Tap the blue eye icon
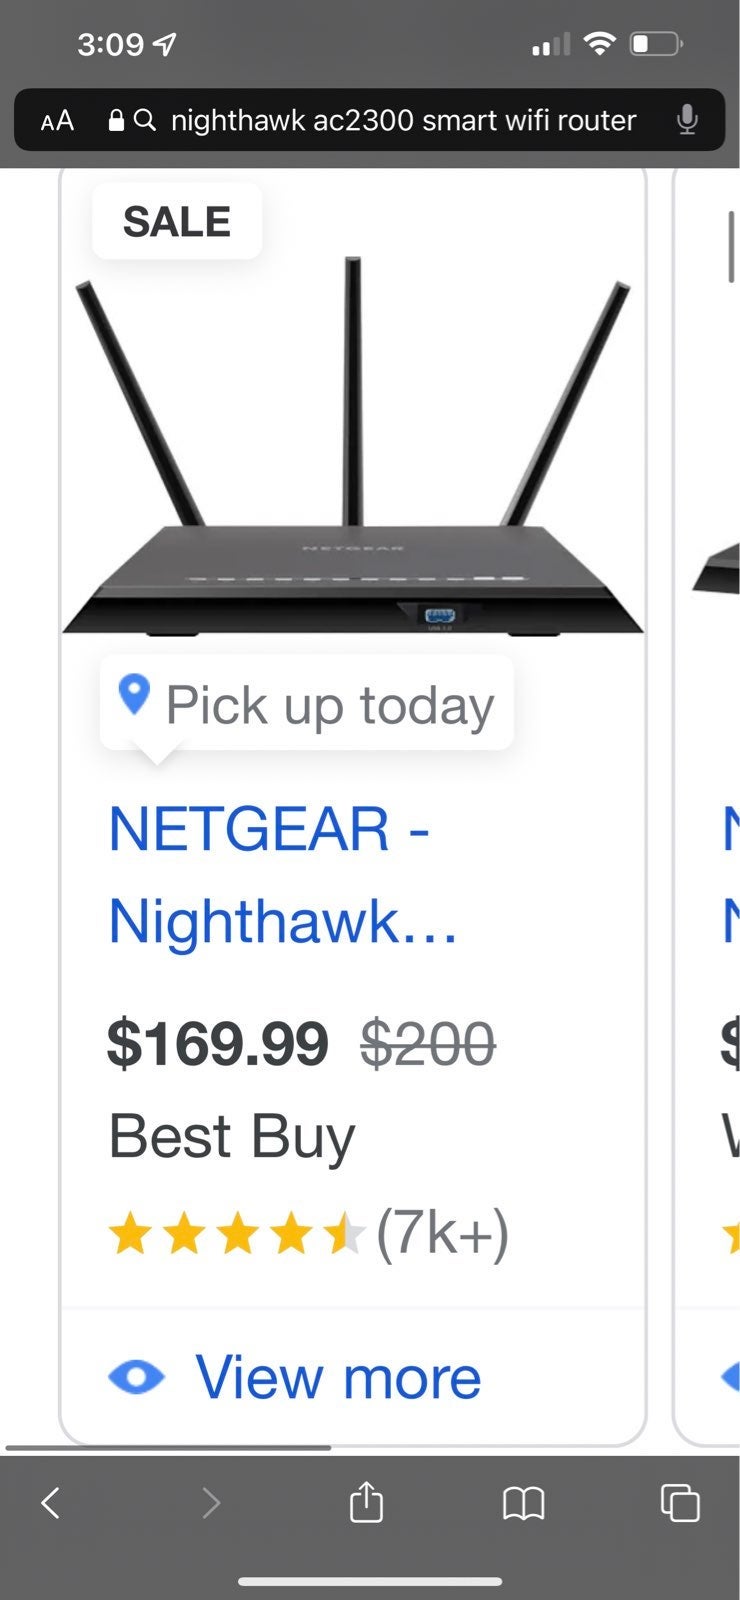Image resolution: width=740 pixels, height=1600 pixels. click(x=136, y=1377)
